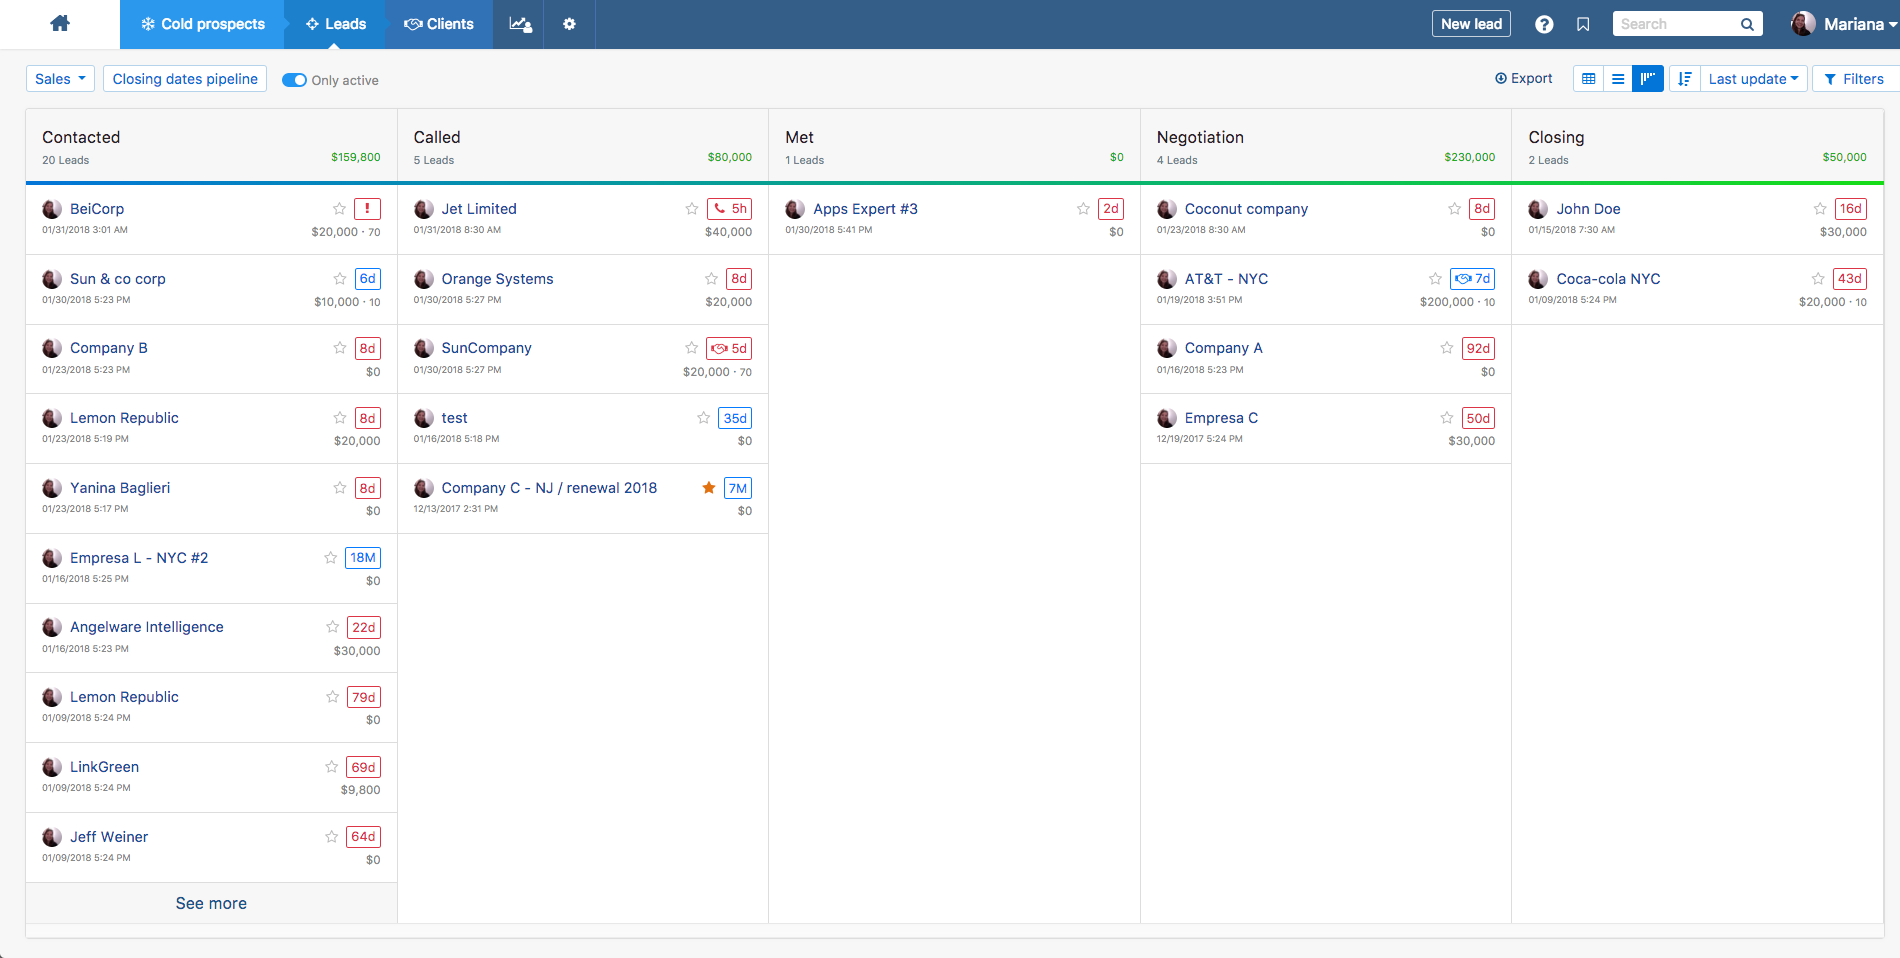Viewport: 1900px width, 958px height.
Task: Open the settings gear icon
Action: coord(569,24)
